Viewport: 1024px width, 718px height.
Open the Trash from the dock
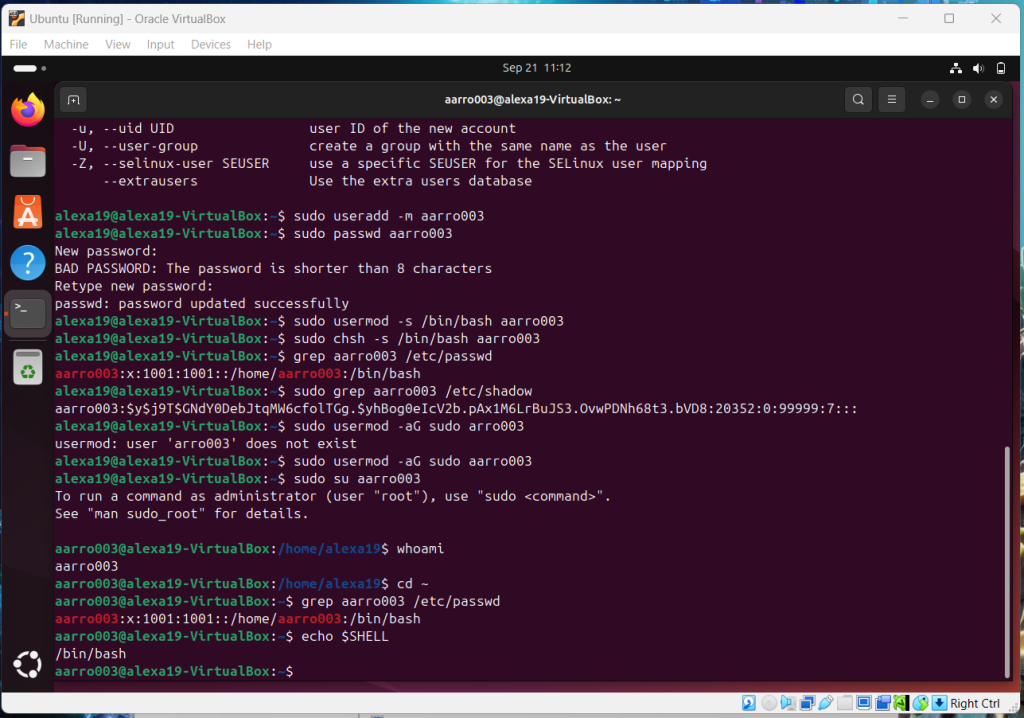tap(28, 366)
